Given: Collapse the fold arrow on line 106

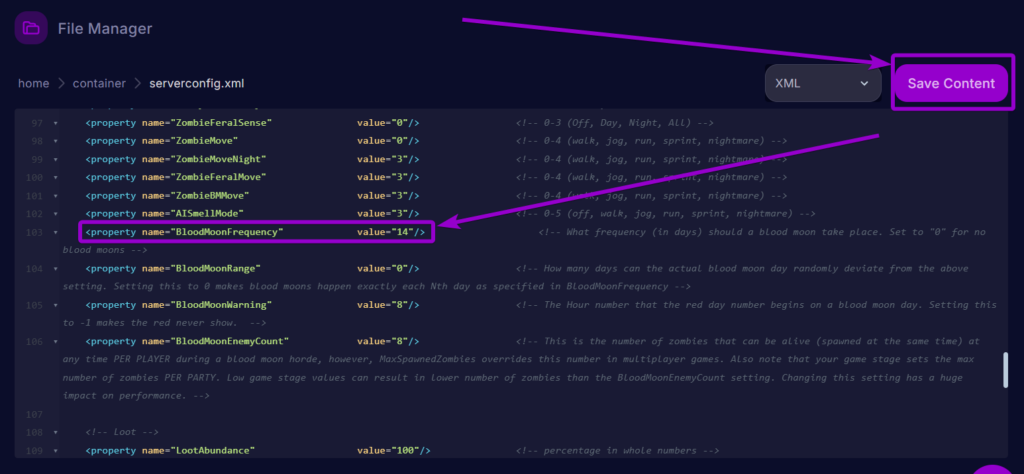Looking at the screenshot, I should (x=55, y=341).
